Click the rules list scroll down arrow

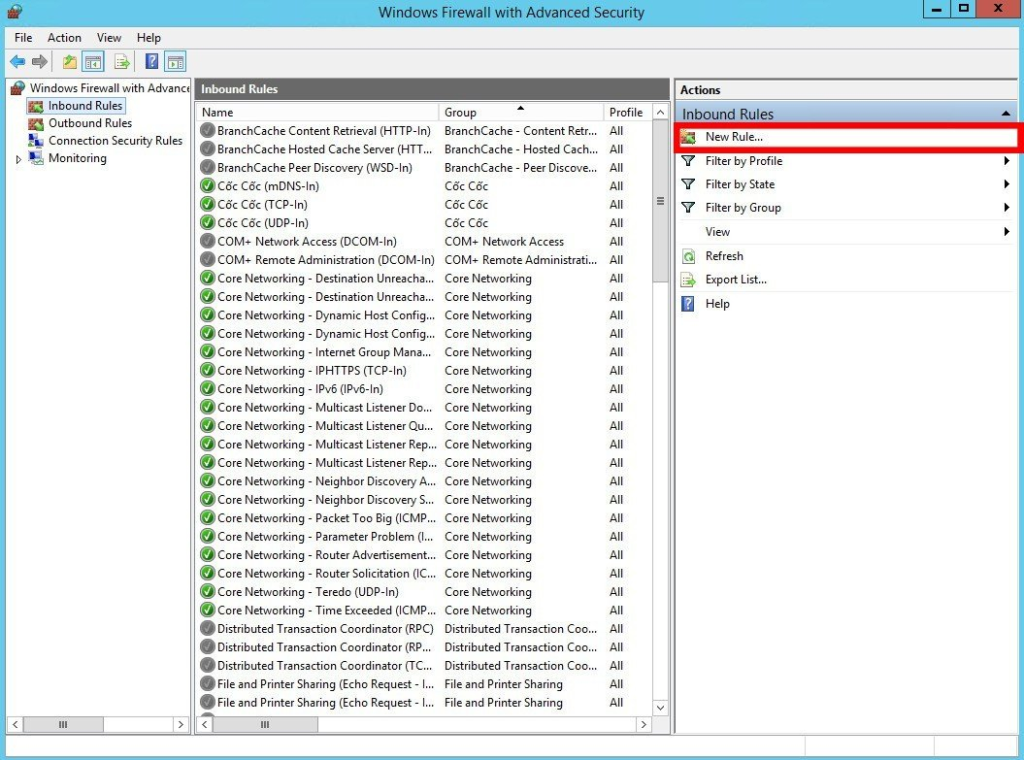(660, 707)
